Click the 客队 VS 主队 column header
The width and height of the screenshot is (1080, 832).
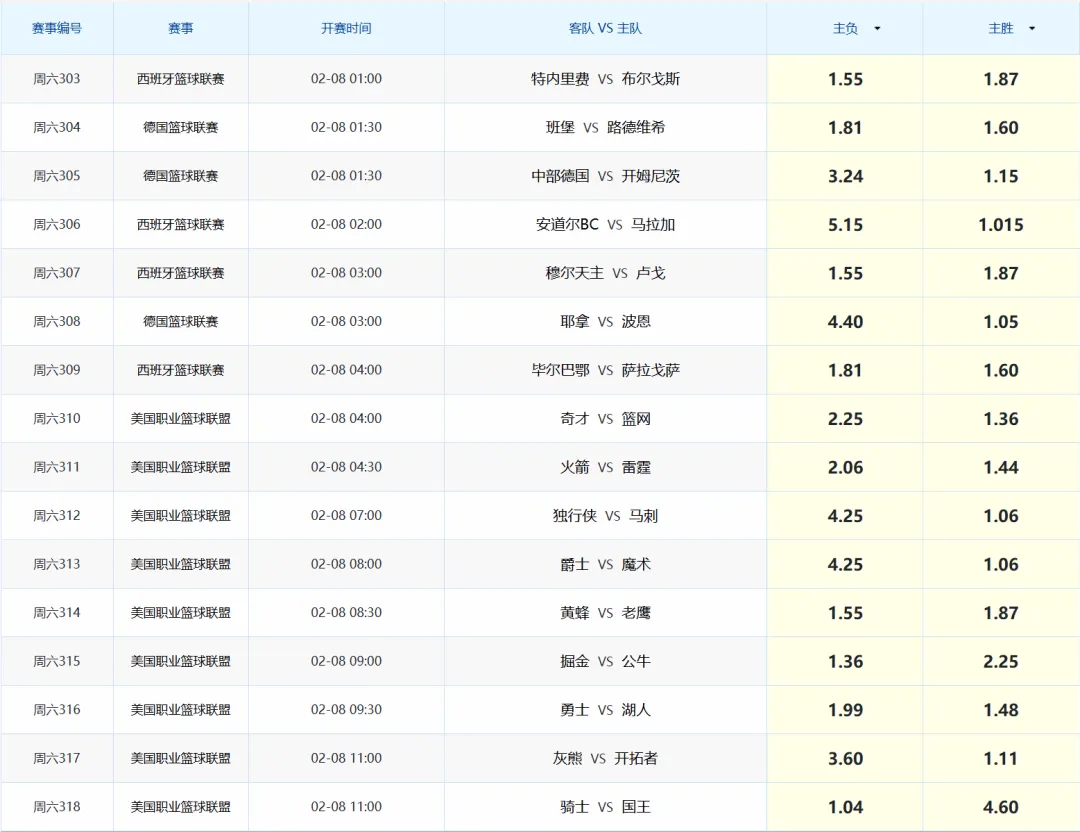[x=605, y=28]
